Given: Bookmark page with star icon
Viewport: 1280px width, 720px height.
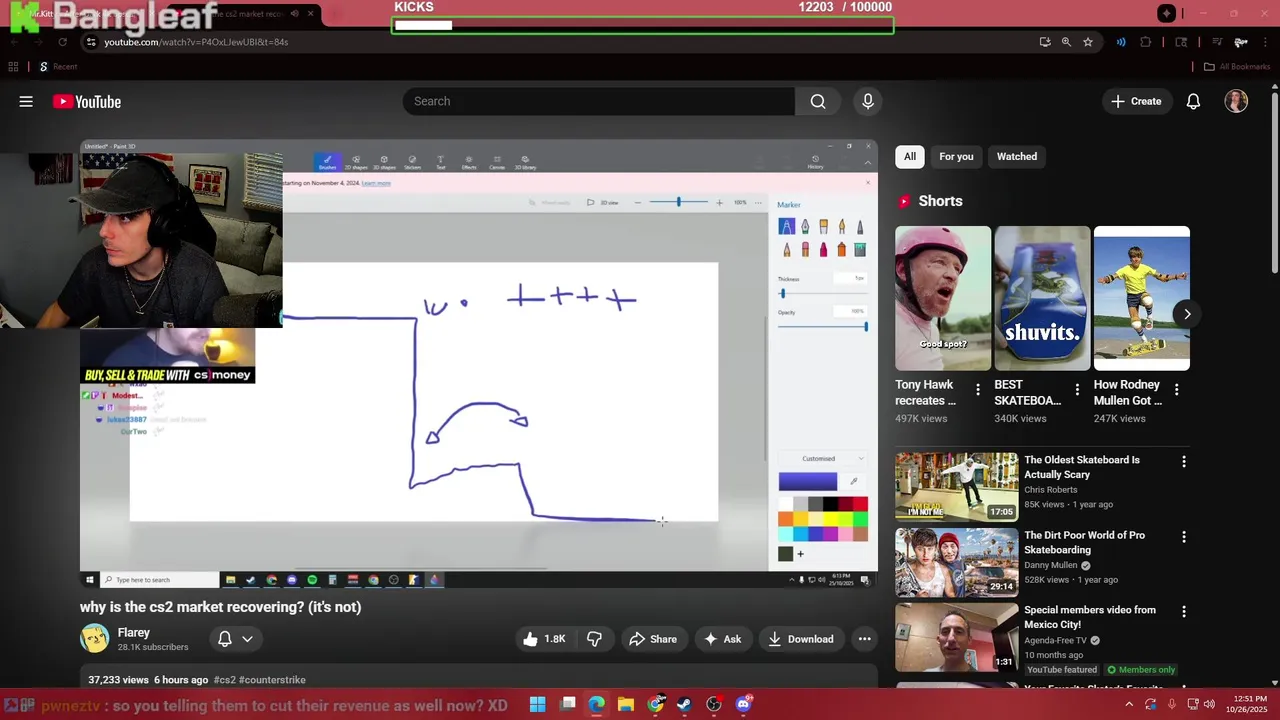Looking at the screenshot, I should (1088, 42).
